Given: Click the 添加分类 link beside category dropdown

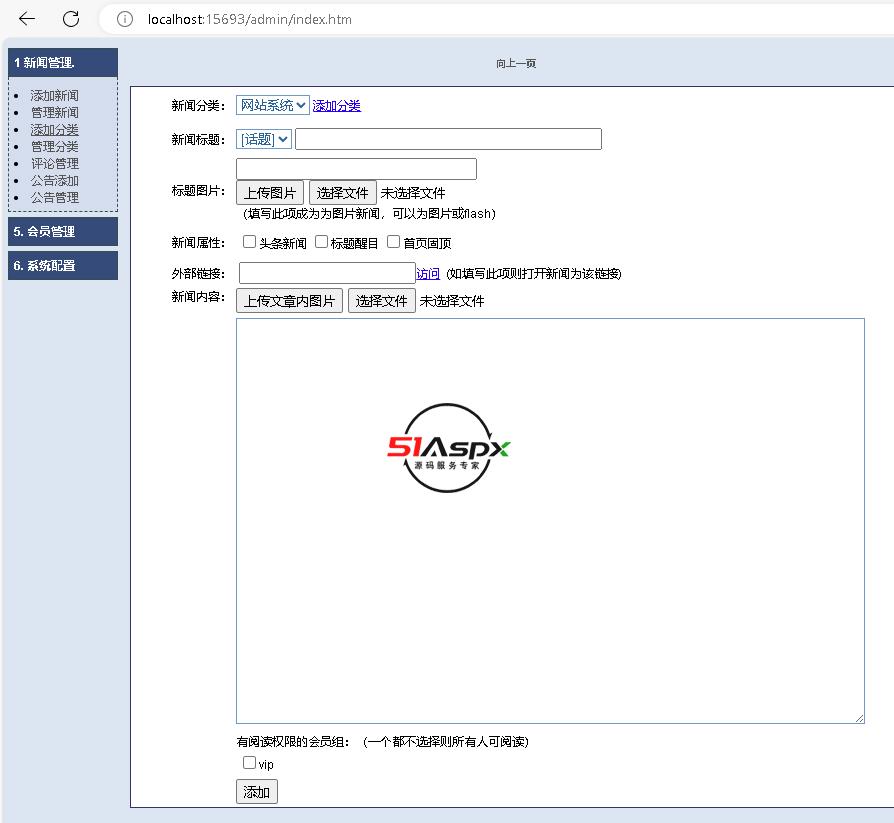Looking at the screenshot, I should point(336,106).
